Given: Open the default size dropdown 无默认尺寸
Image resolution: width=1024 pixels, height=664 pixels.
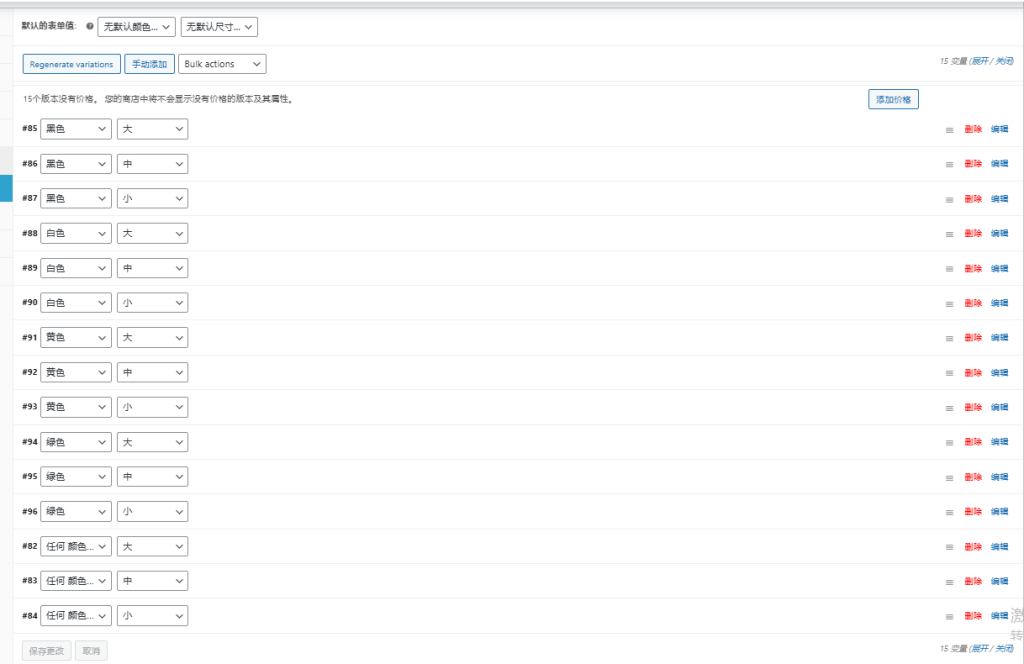Looking at the screenshot, I should (x=219, y=27).
